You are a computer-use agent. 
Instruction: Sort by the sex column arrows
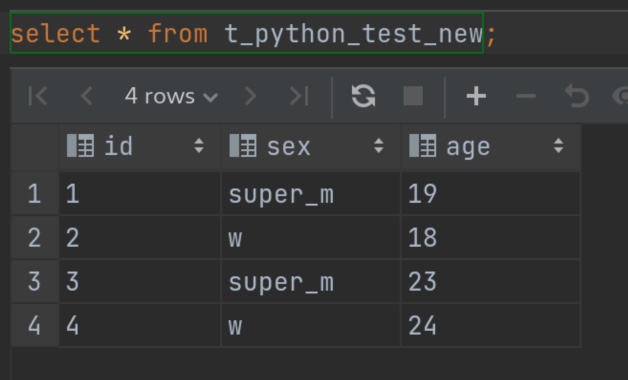coord(378,146)
